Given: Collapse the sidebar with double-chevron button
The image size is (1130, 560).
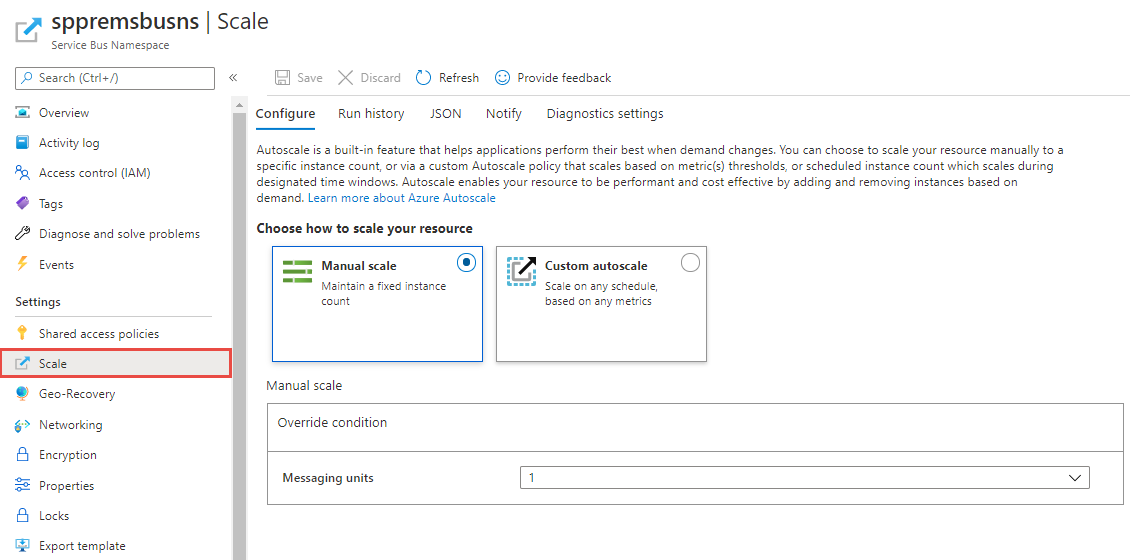Looking at the screenshot, I should (233, 78).
